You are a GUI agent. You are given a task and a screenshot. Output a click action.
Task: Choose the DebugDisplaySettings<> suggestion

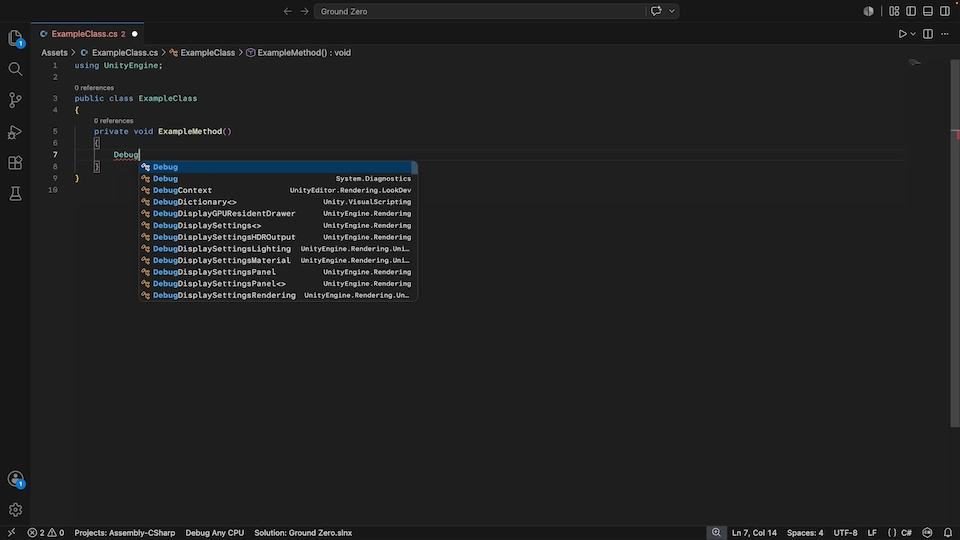coord(278,225)
